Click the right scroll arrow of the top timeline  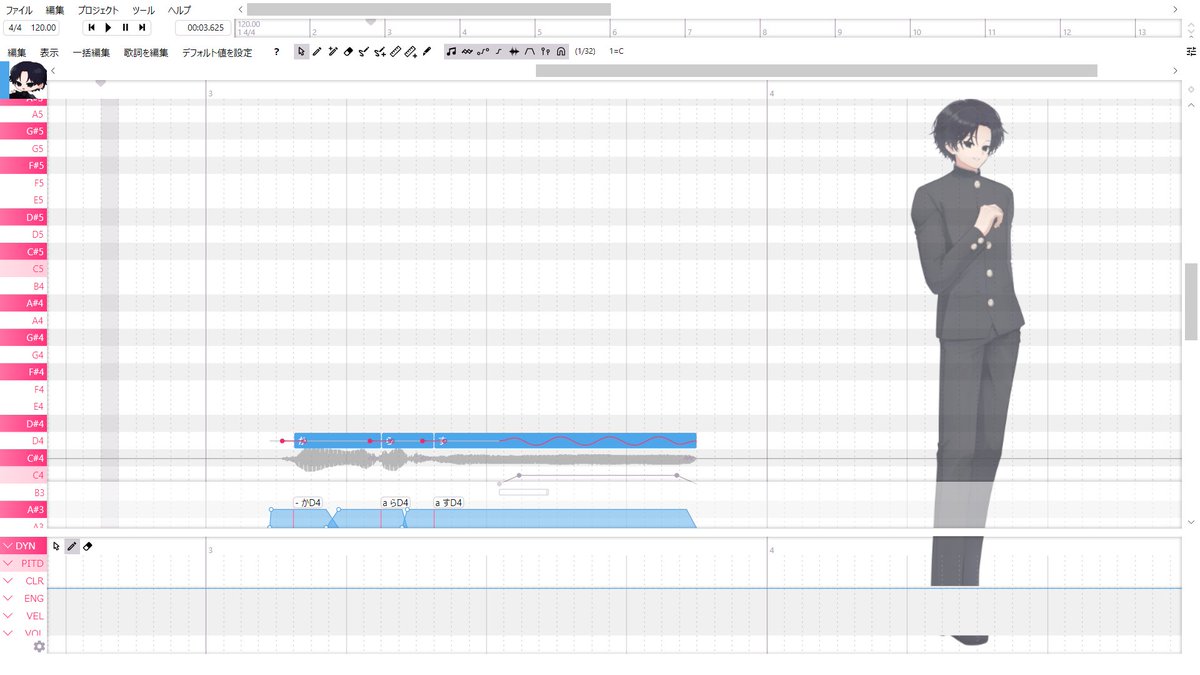point(1174,9)
